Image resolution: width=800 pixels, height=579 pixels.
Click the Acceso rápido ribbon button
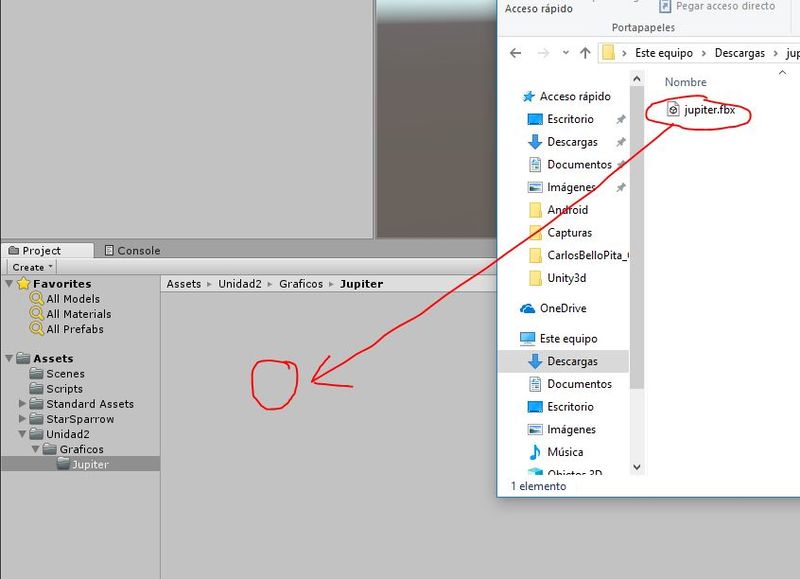539,9
